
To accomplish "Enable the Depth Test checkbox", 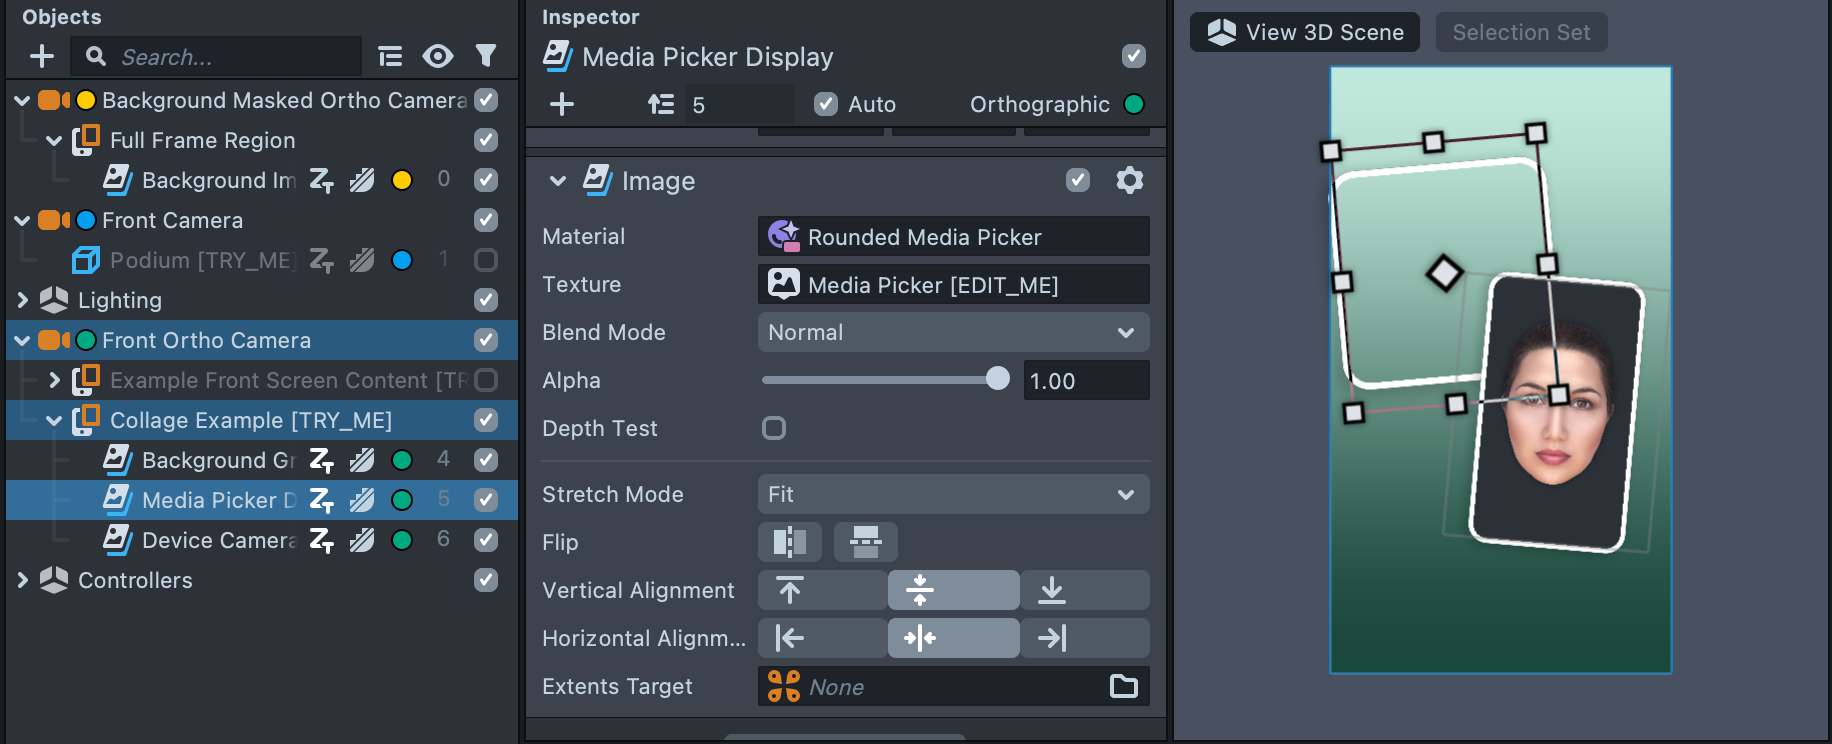I will coord(774,428).
